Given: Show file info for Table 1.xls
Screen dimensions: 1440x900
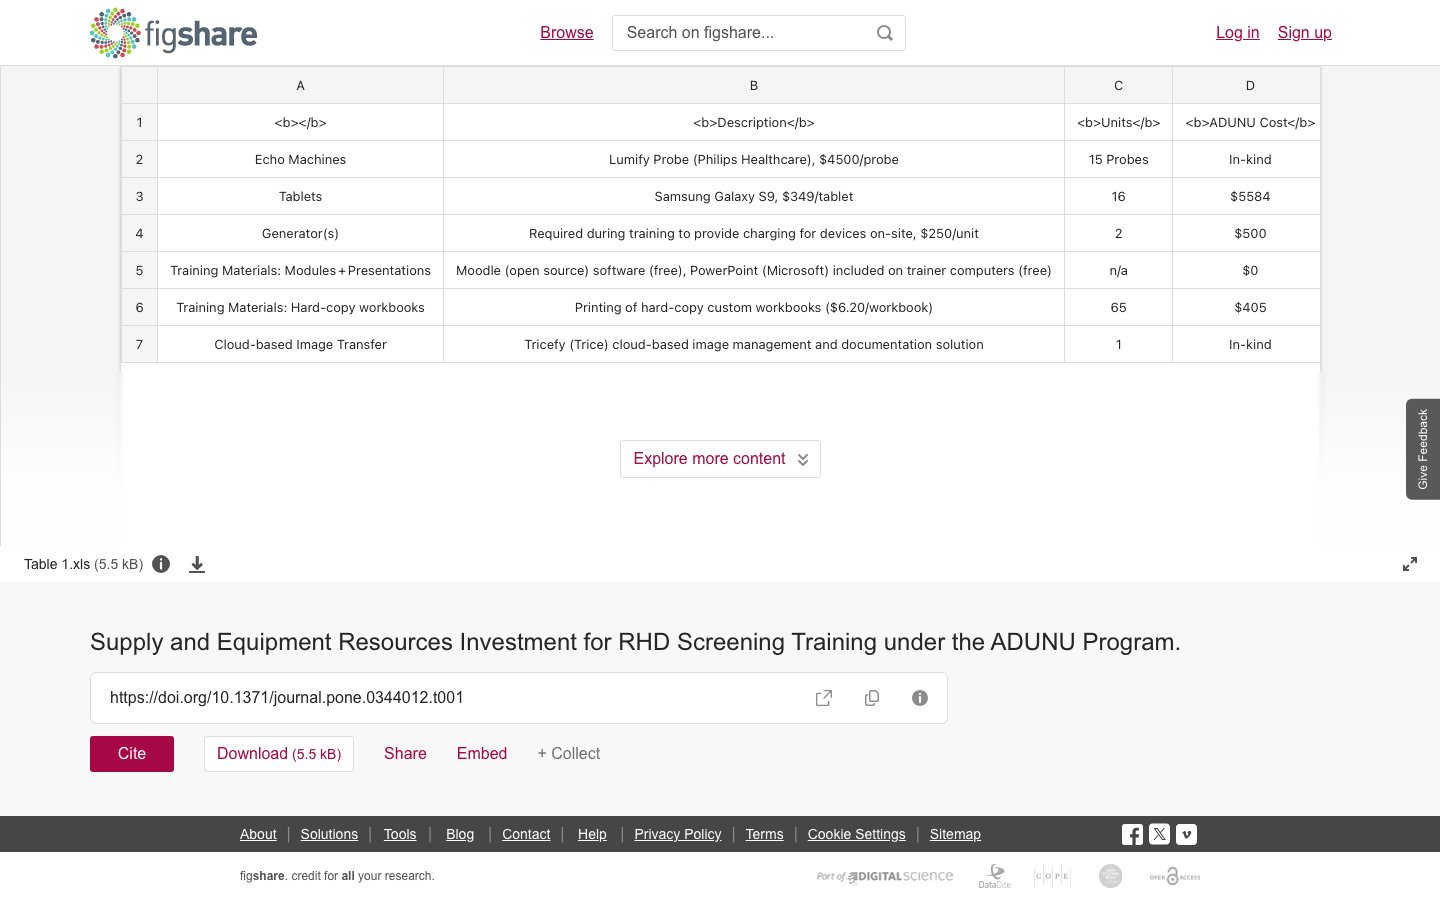Looking at the screenshot, I should [161, 564].
